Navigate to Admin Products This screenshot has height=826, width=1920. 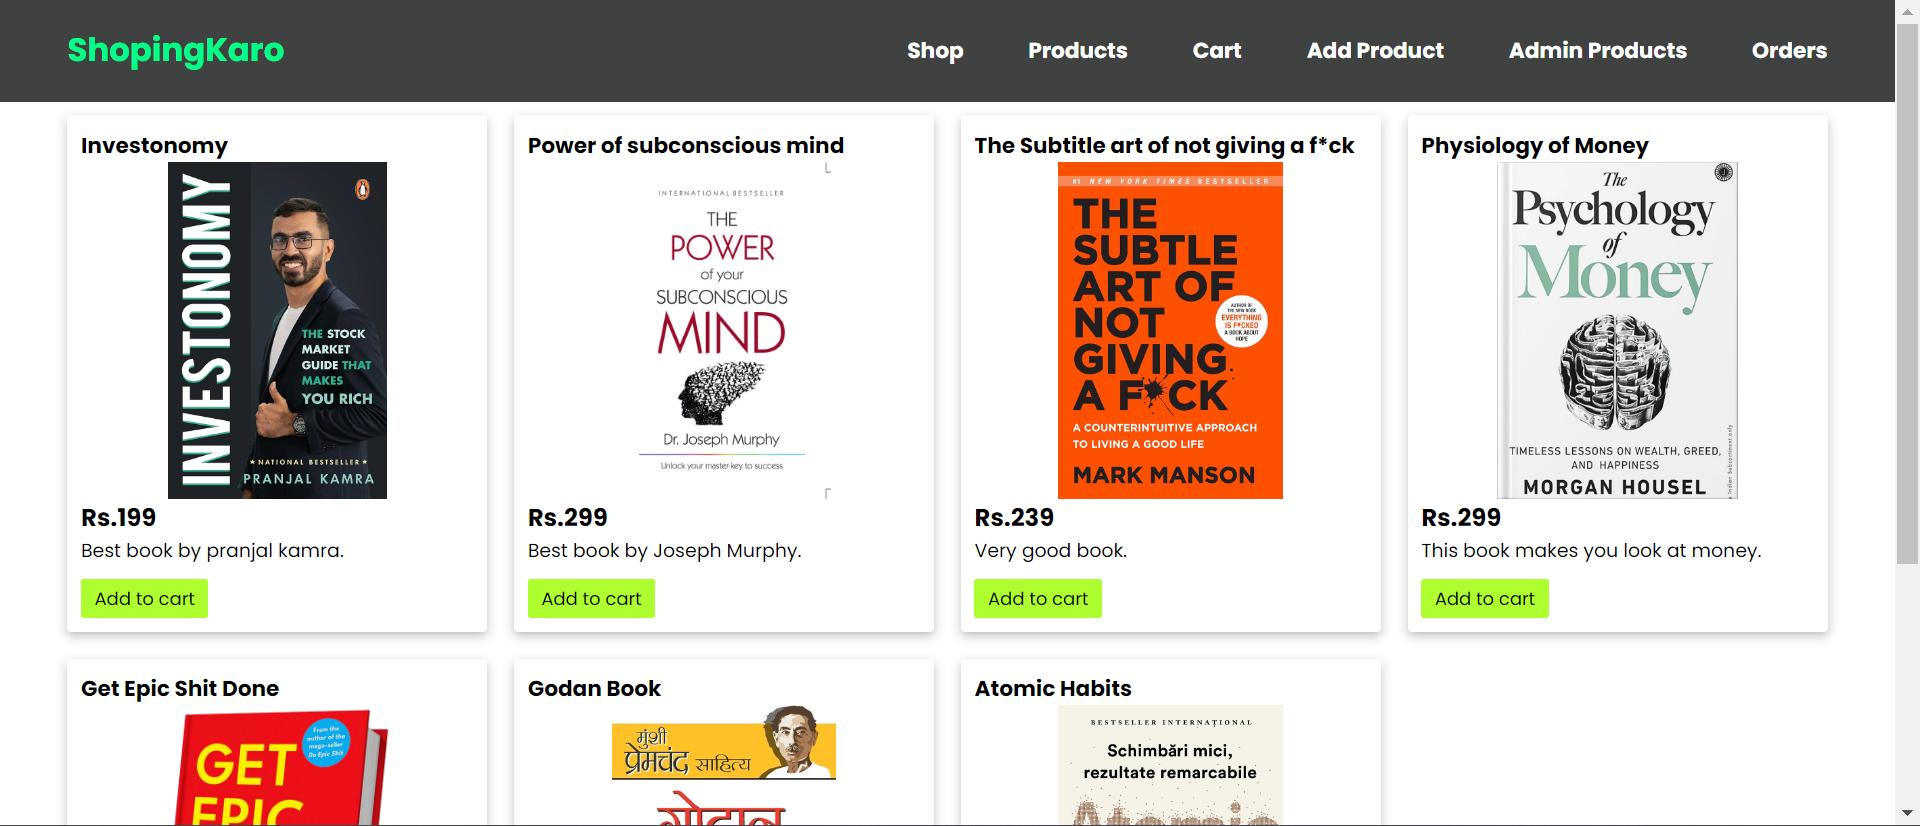(x=1598, y=50)
